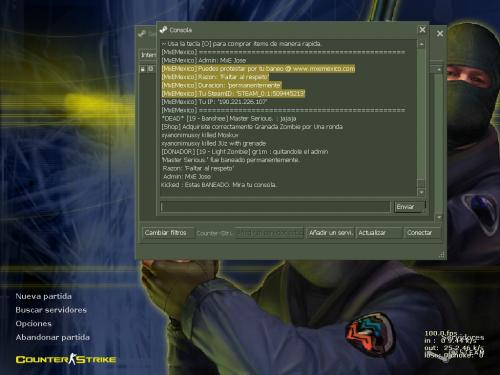Viewport: 500px width, 375px height.
Task: Open Cambiar filtros
Action: [168, 233]
